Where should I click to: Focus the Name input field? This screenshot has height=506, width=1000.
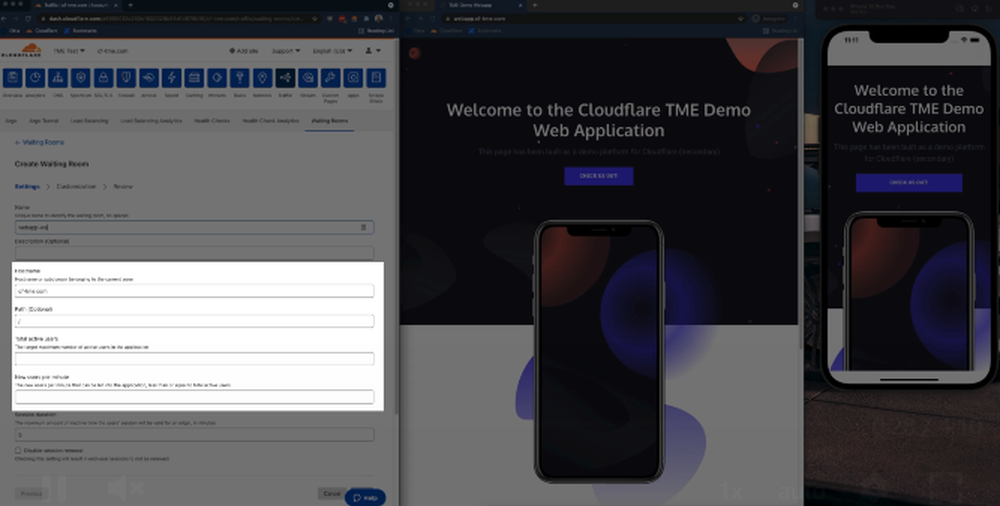coord(195,227)
